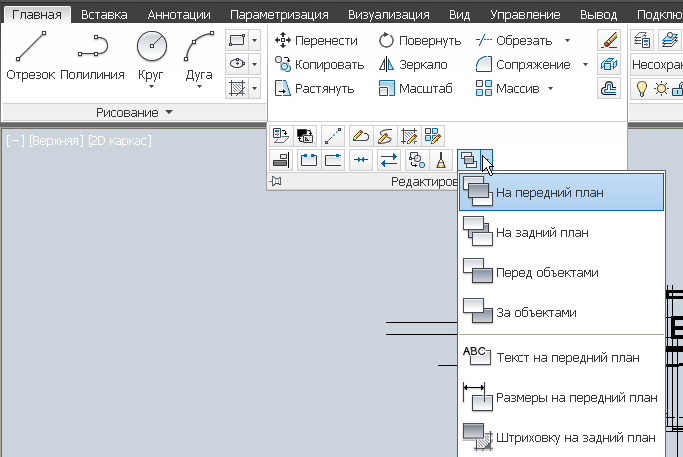Open Массив dropdown arrow
This screenshot has width=683, height=457.
point(550,88)
